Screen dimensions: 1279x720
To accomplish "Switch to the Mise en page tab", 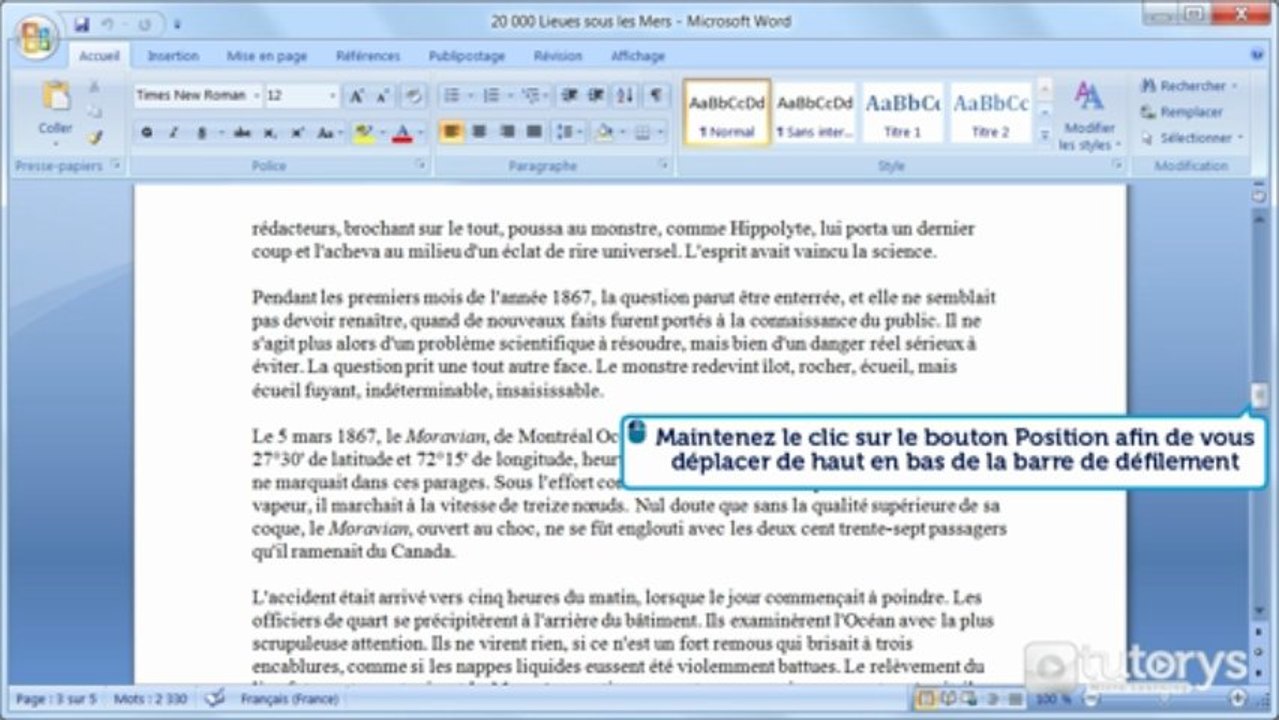I will coord(267,56).
